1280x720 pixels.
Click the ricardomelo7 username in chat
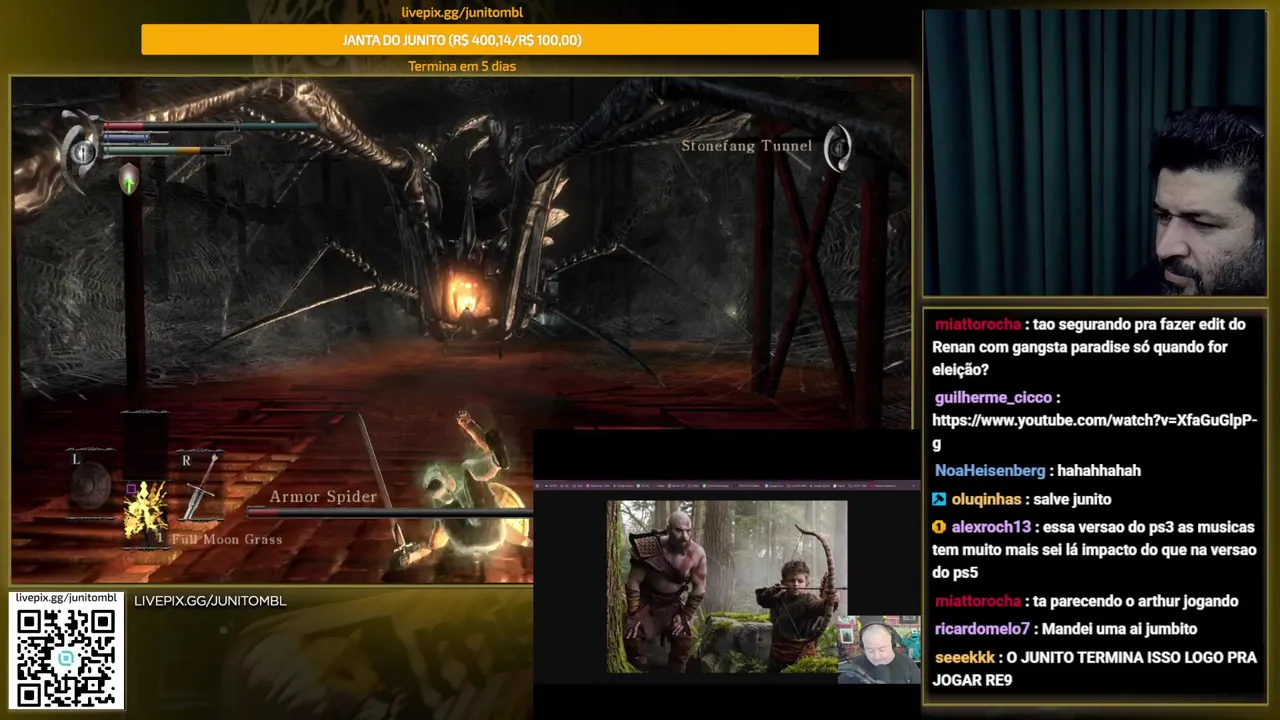(x=982, y=629)
